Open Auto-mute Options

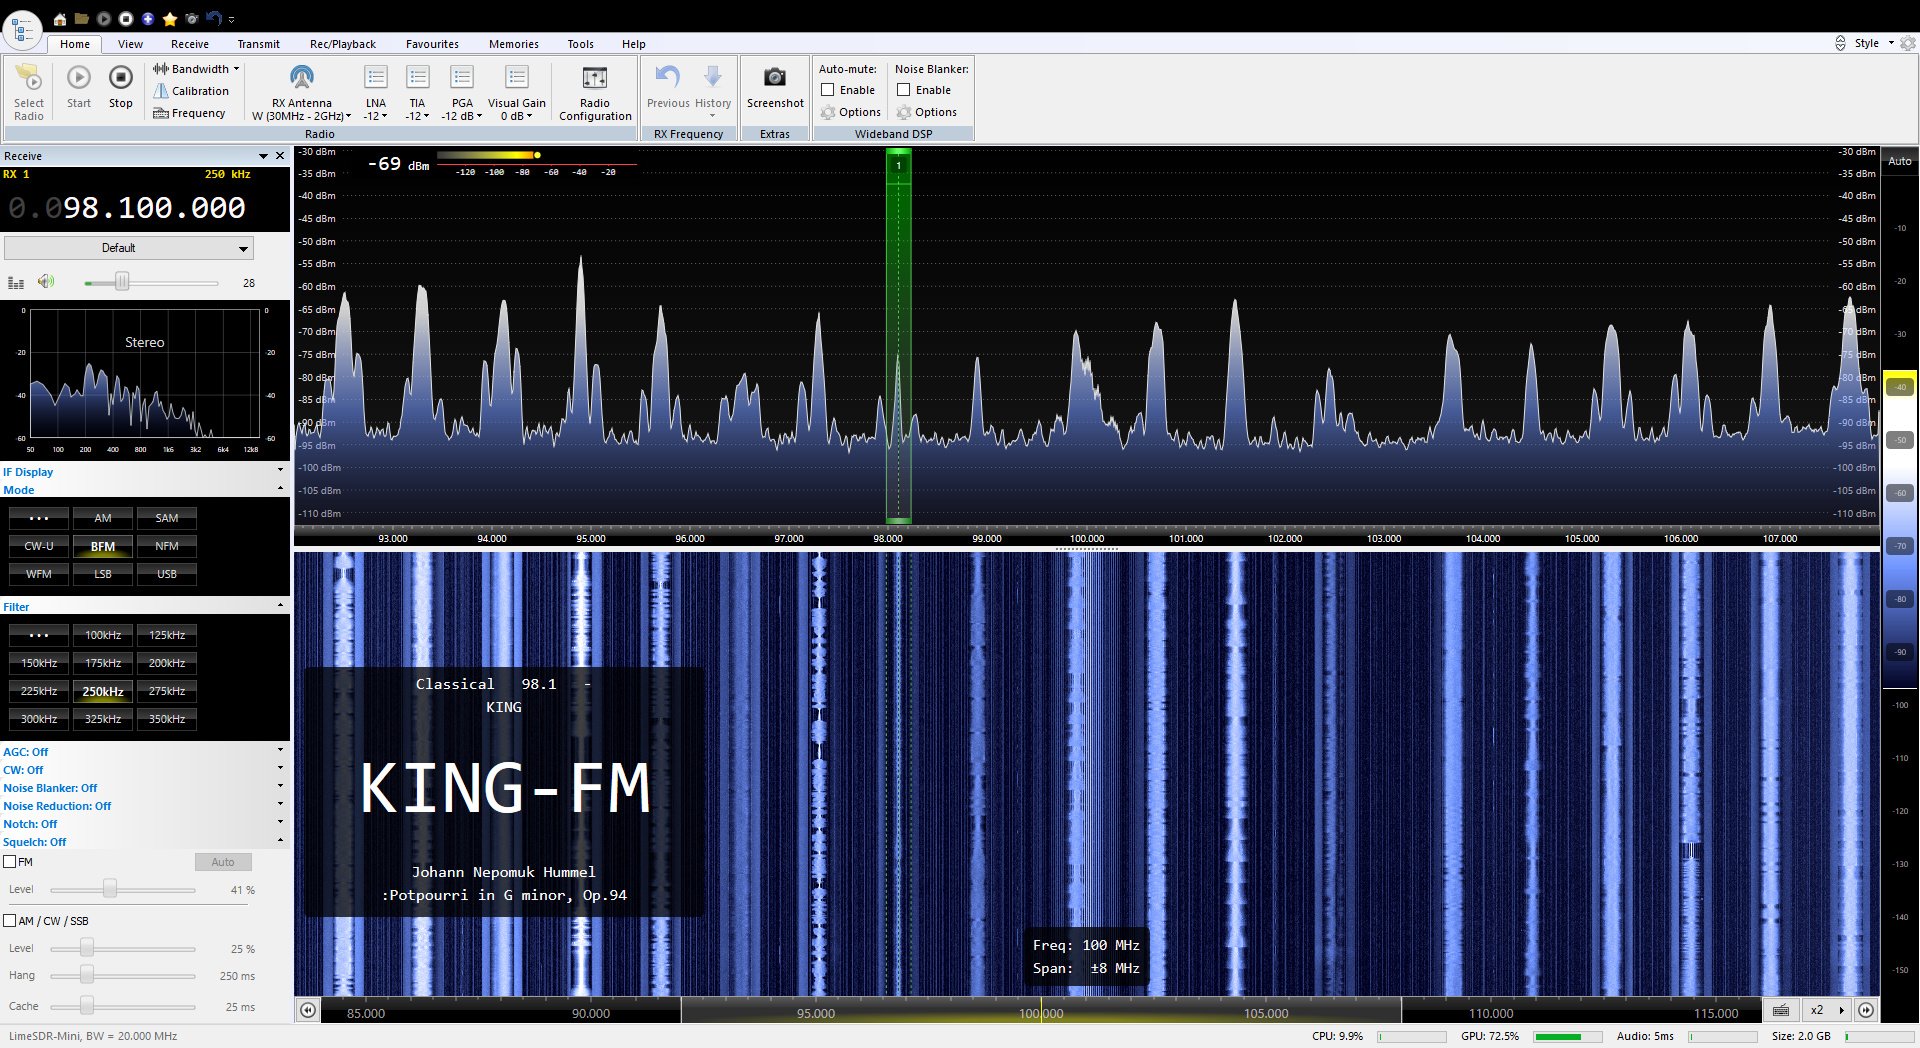tap(851, 112)
